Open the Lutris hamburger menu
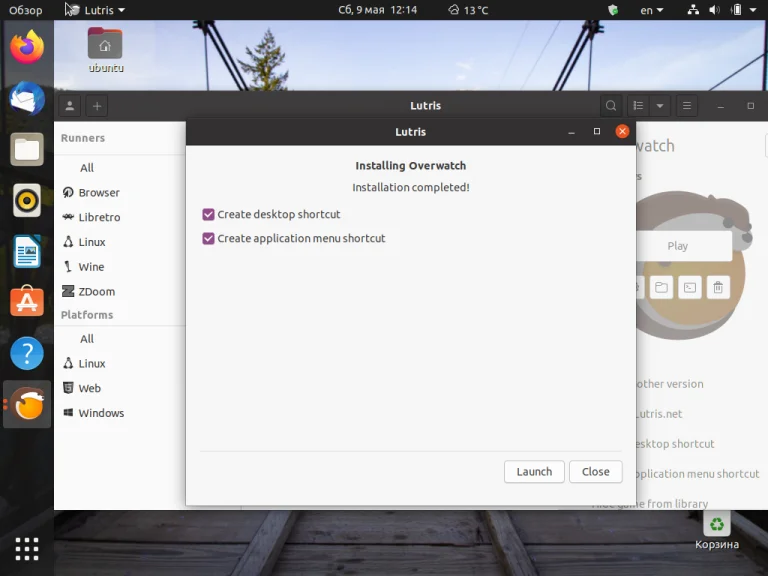 [x=687, y=106]
